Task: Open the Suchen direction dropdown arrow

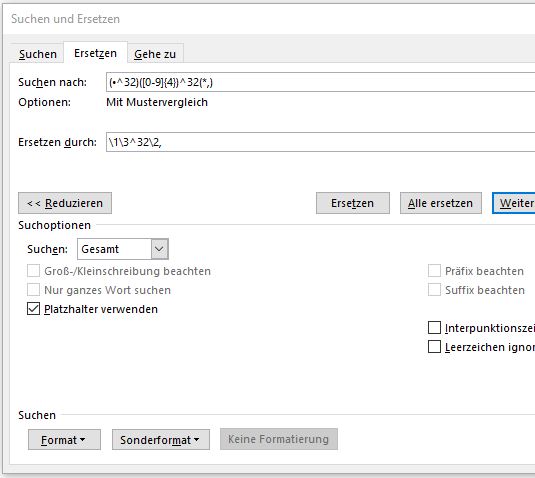Action: tap(159, 249)
